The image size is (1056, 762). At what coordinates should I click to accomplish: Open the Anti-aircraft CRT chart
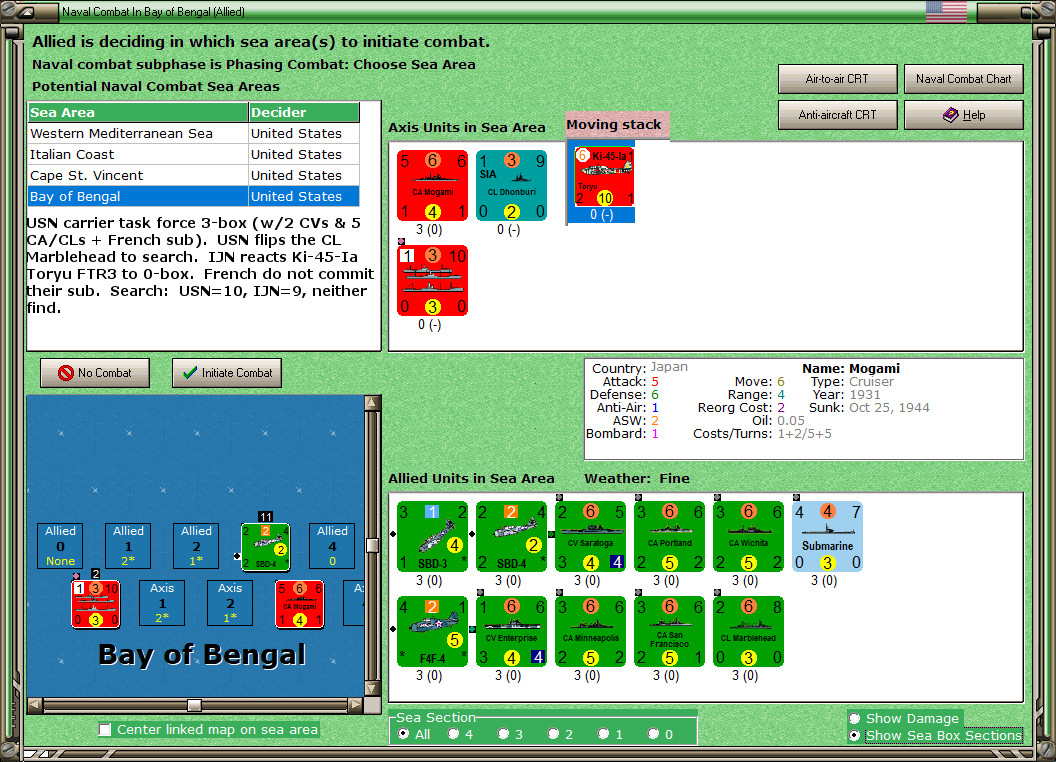point(837,115)
